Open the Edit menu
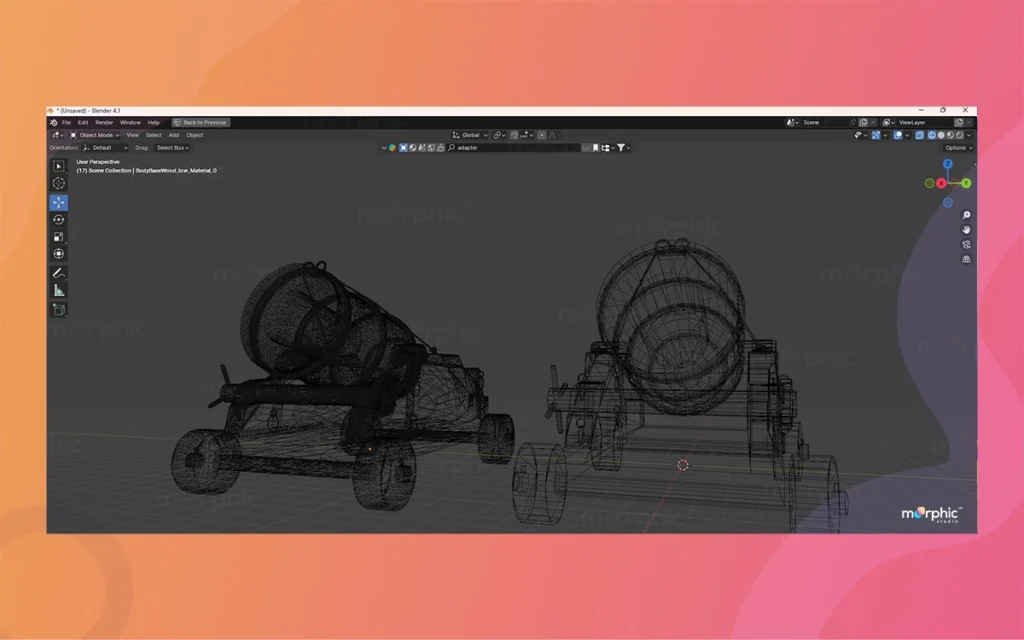 pos(83,122)
